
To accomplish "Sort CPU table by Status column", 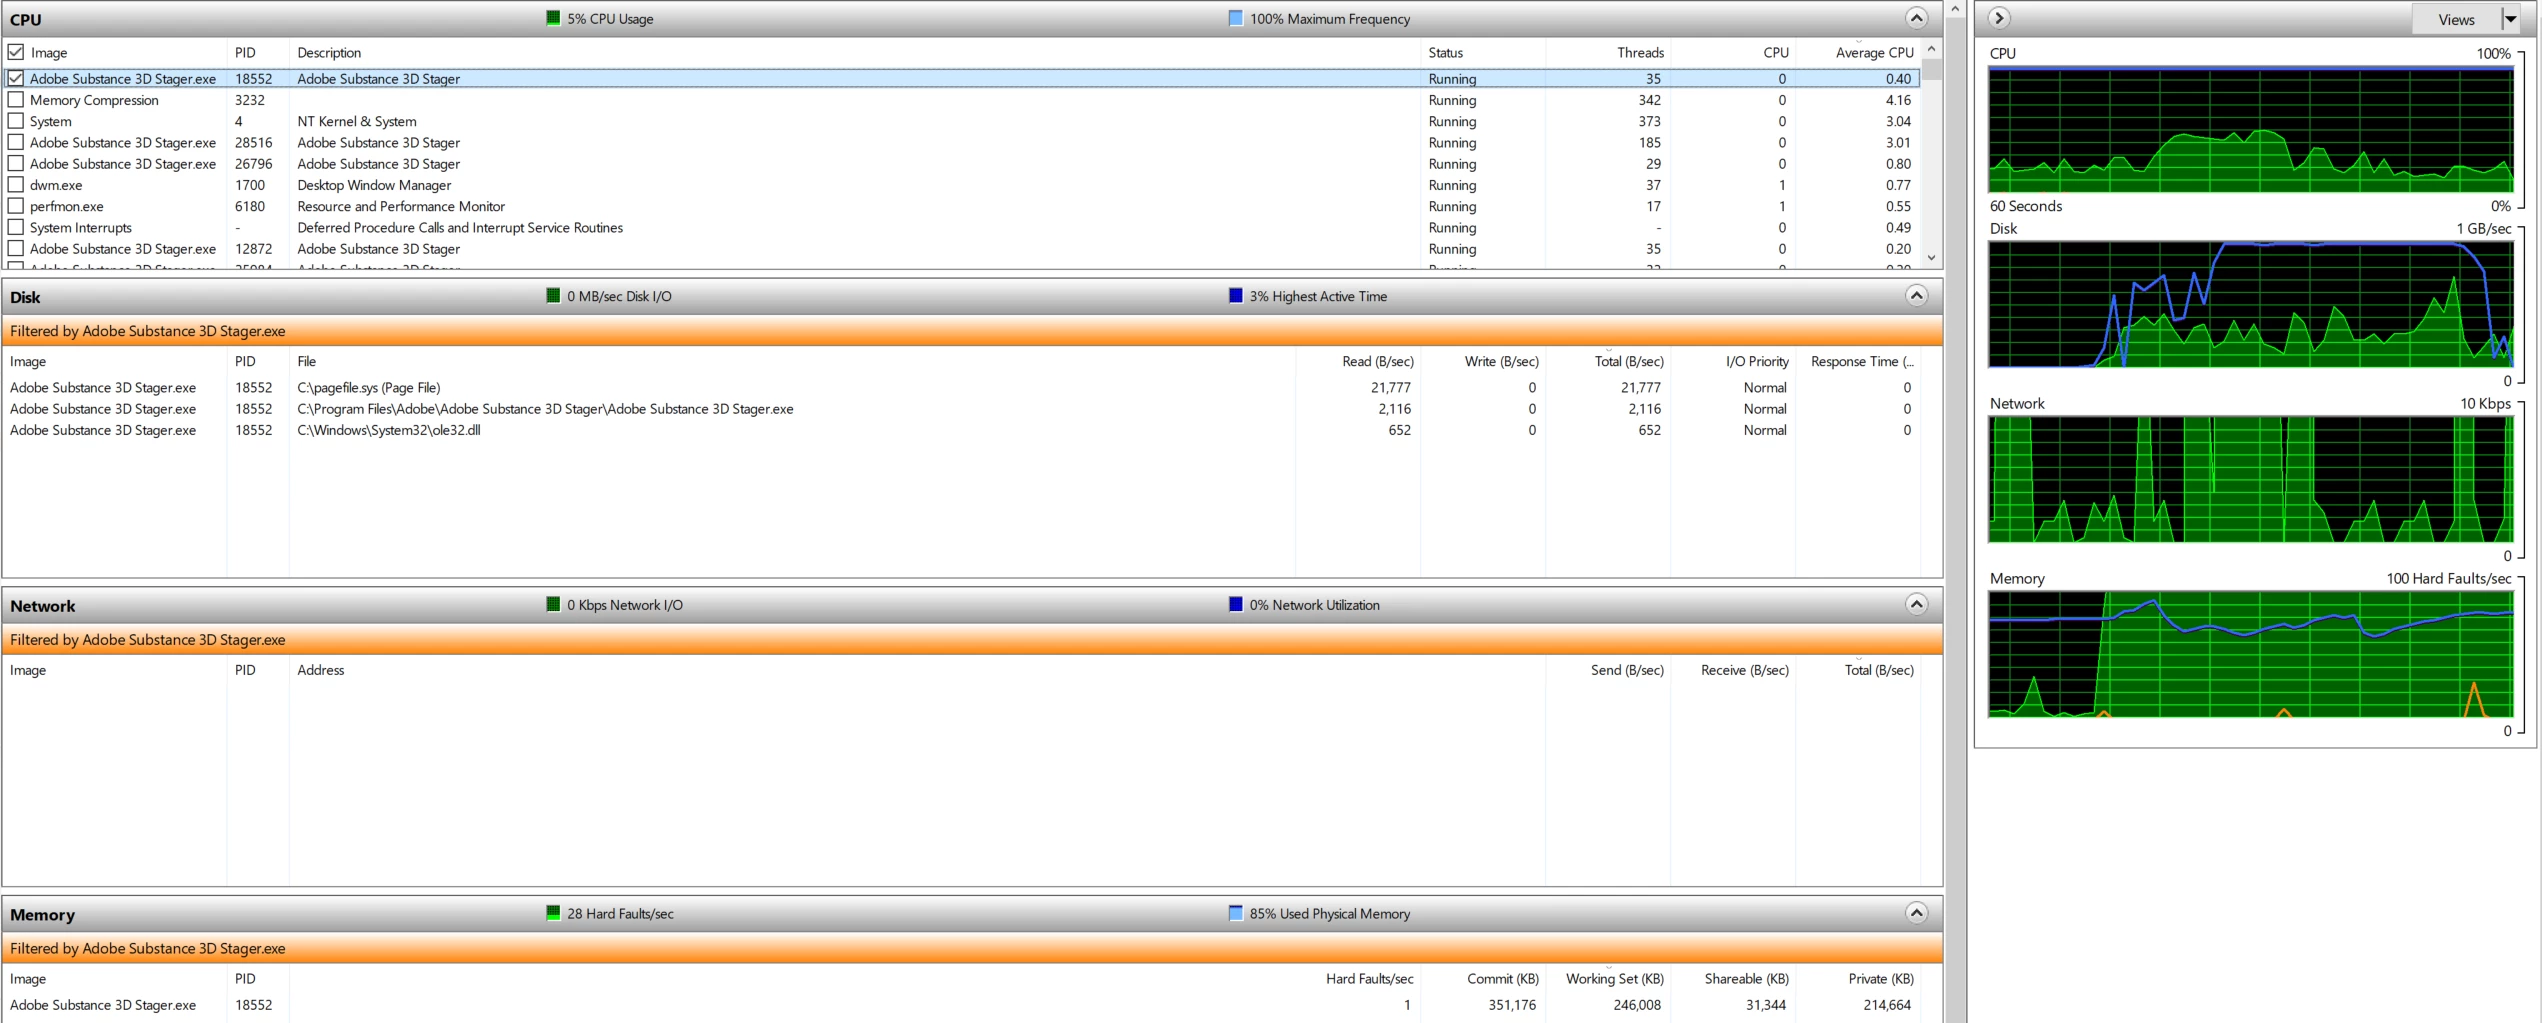I will coord(1483,52).
